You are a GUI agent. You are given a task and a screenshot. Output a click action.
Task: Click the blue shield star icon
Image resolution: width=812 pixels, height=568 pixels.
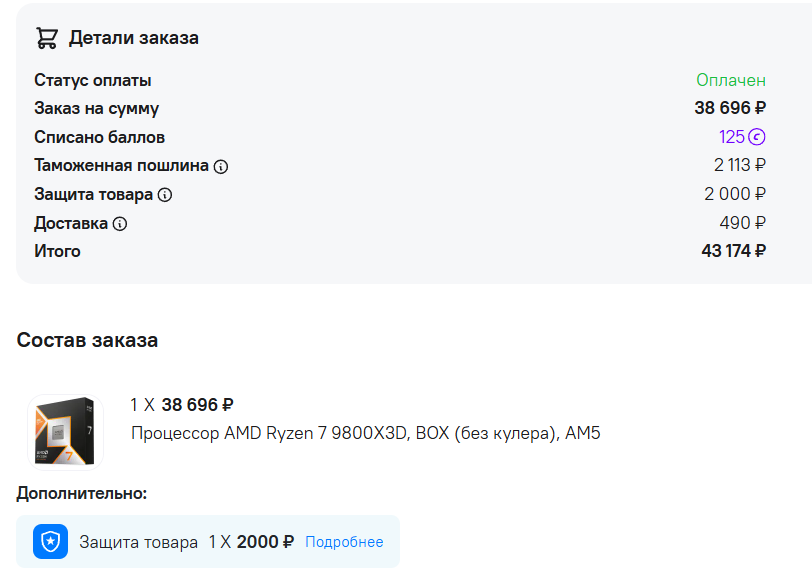50,541
